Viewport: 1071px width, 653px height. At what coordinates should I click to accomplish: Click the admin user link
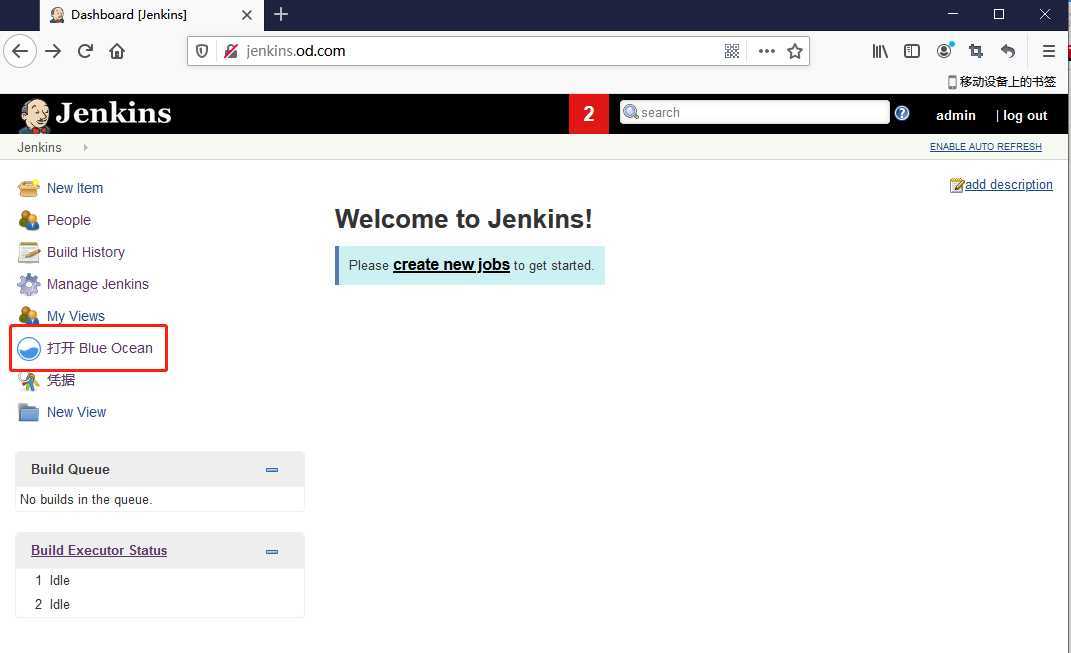coord(956,115)
